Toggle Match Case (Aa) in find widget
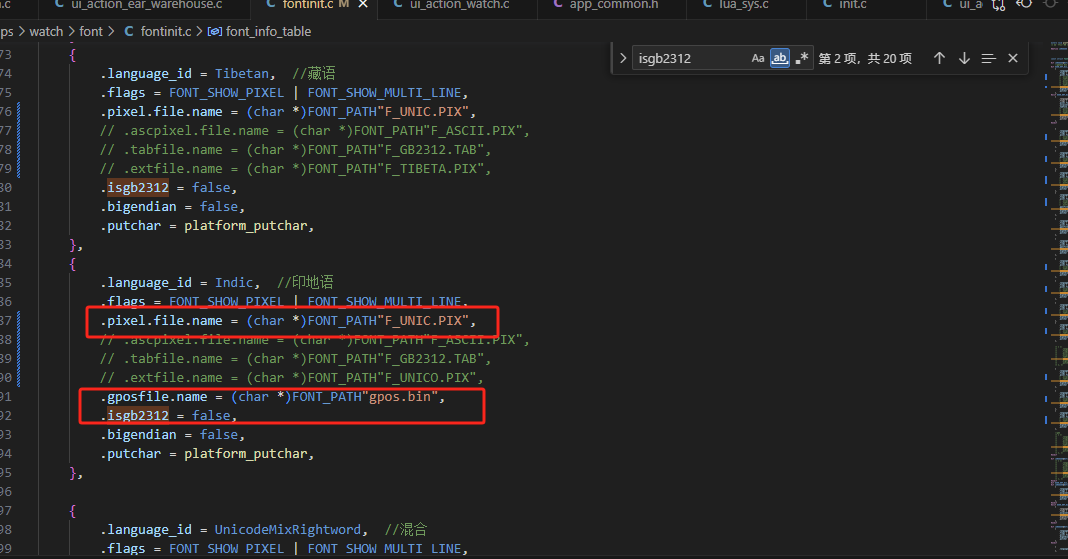This screenshot has width=1068, height=559. pyautogui.click(x=757, y=59)
